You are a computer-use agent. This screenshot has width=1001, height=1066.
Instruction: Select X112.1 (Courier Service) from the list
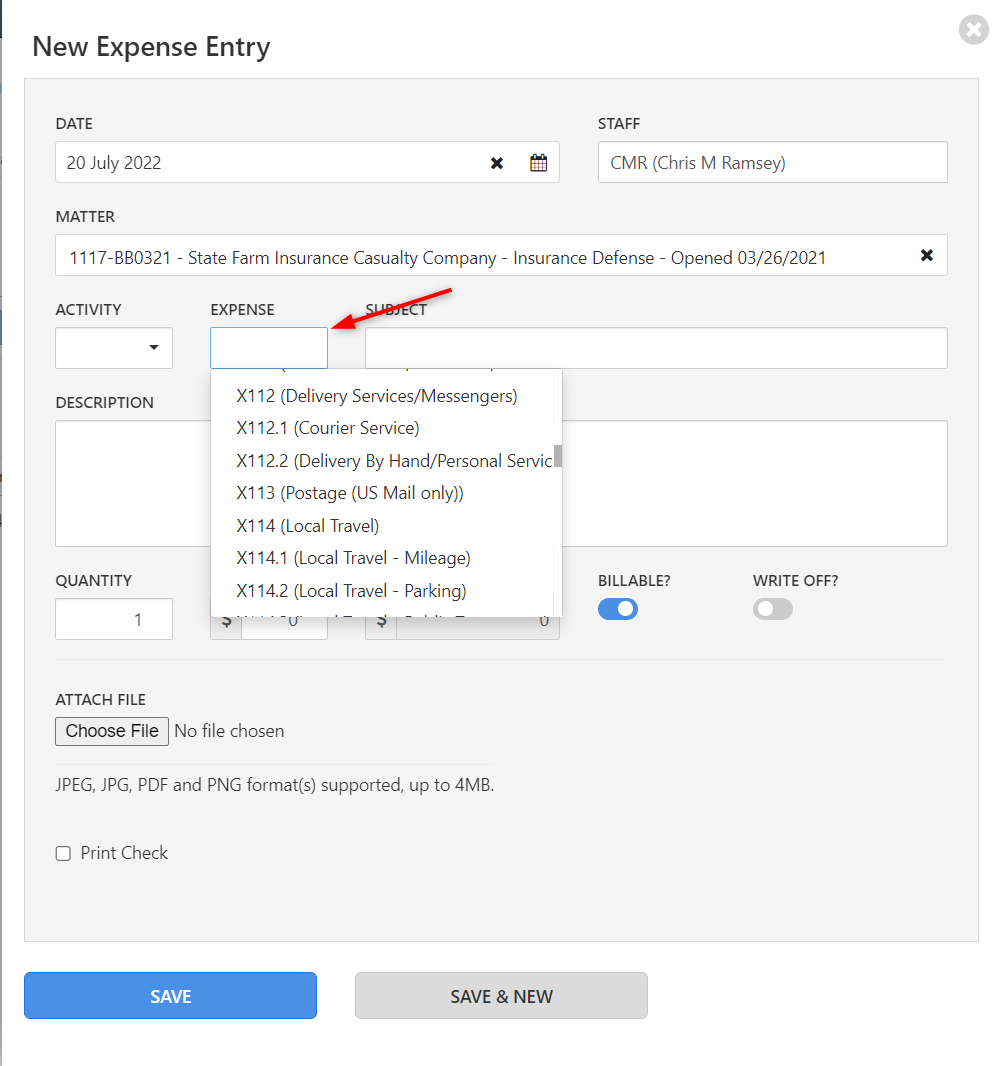click(326, 428)
